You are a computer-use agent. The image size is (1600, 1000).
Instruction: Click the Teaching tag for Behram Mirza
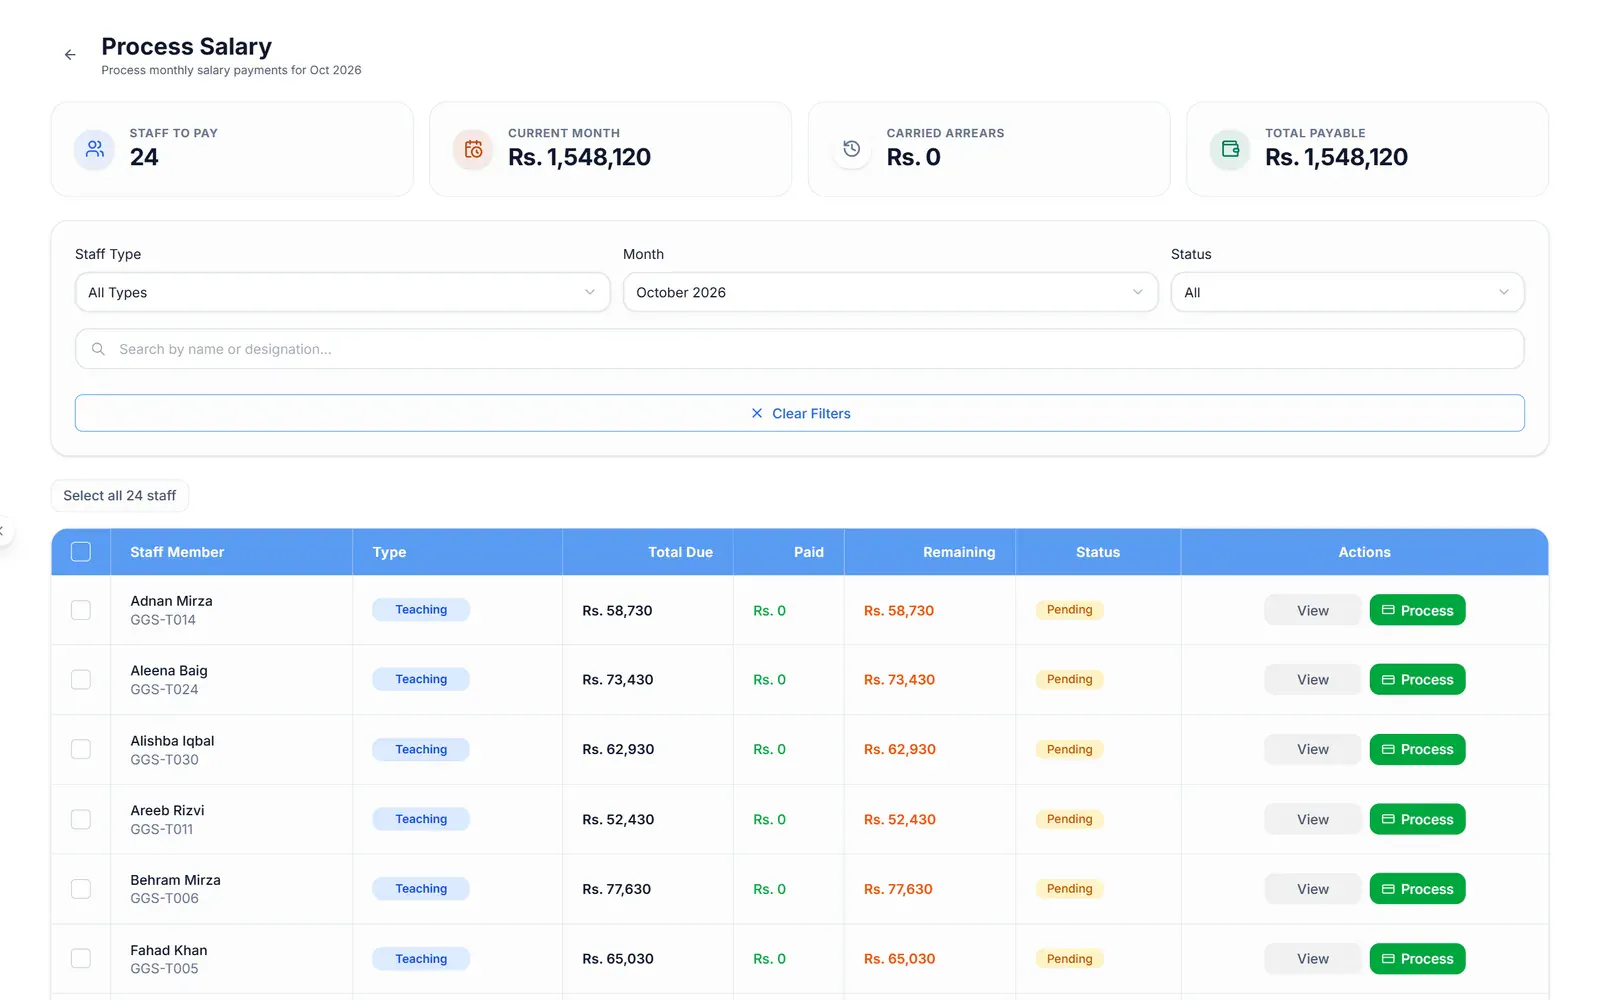coord(421,889)
